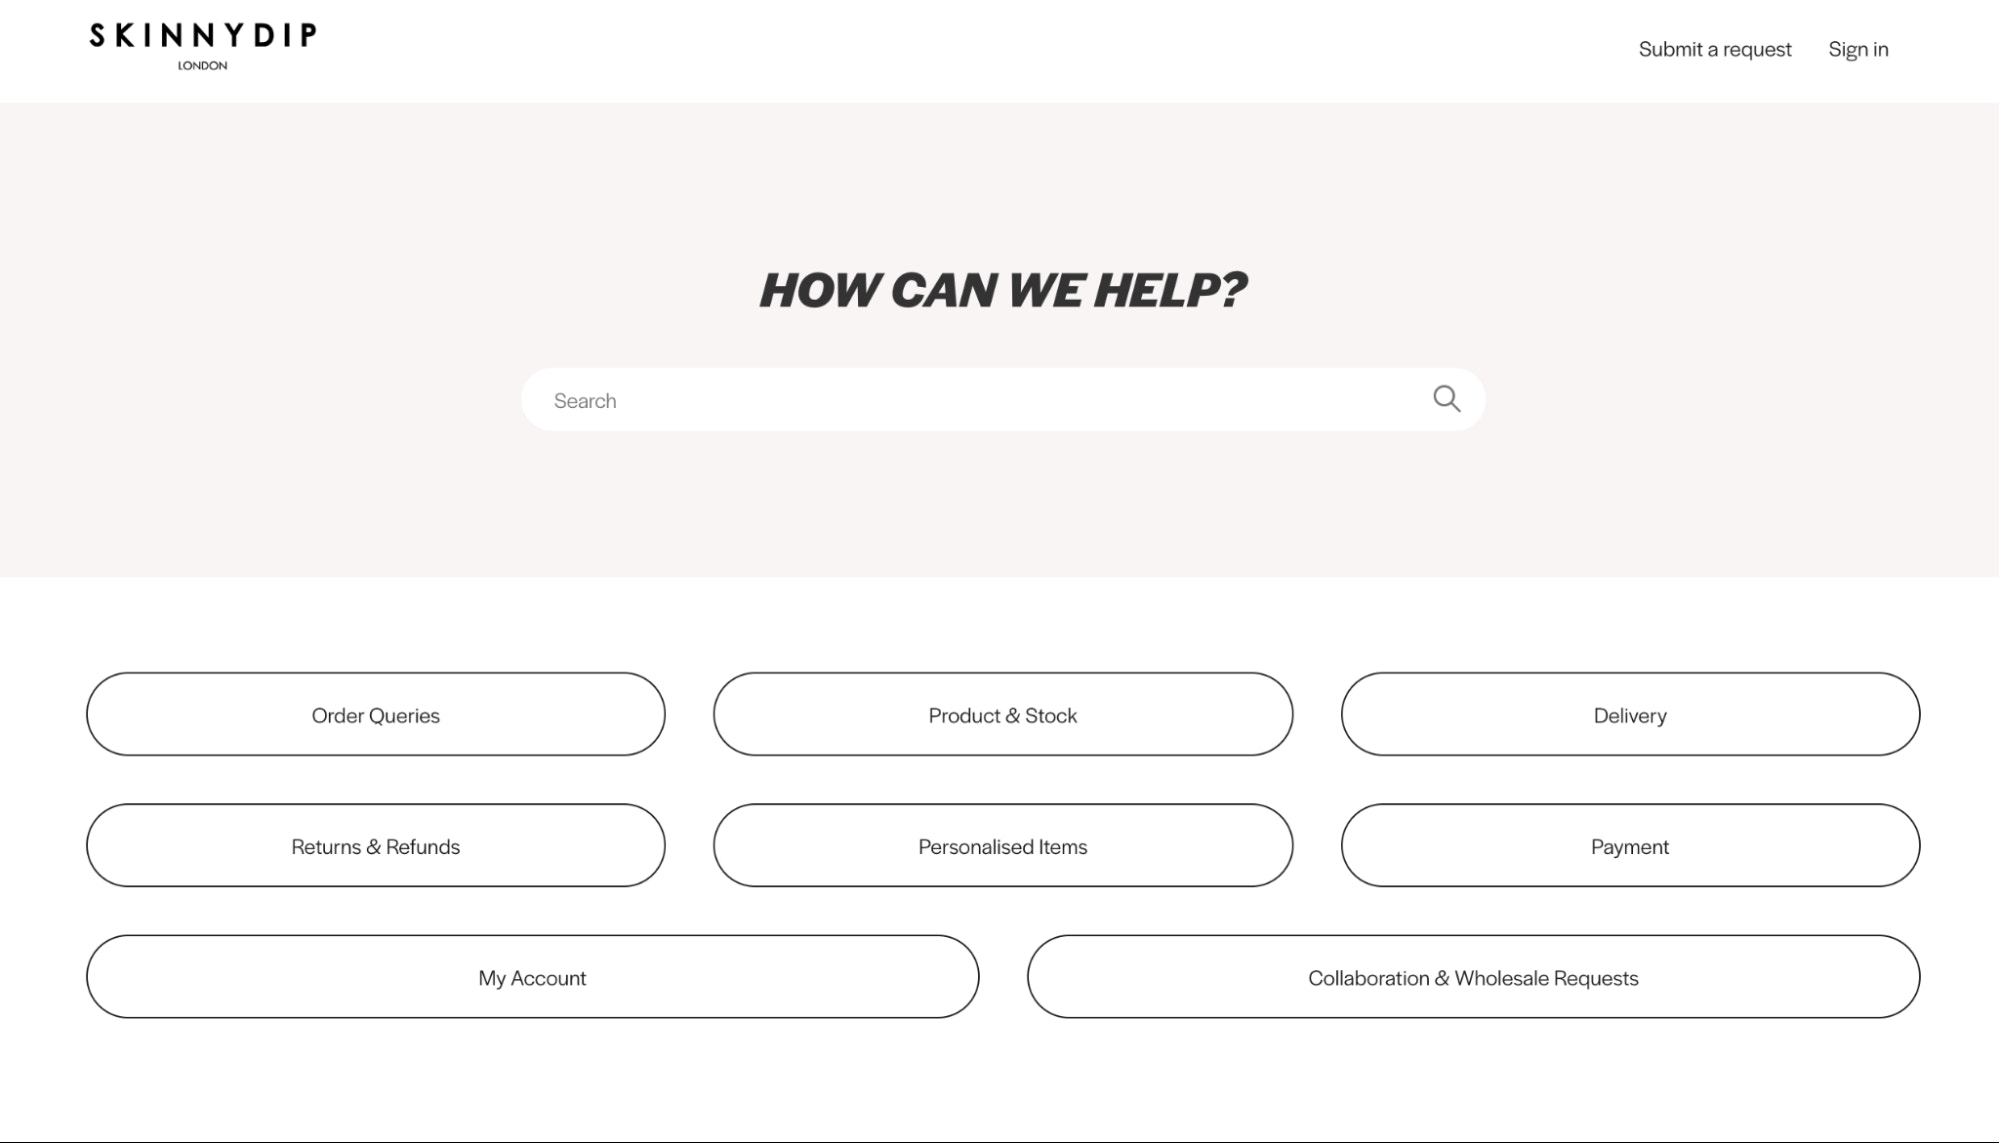Image resolution: width=1999 pixels, height=1143 pixels.
Task: Open the Personalised Items section
Action: click(x=1002, y=845)
